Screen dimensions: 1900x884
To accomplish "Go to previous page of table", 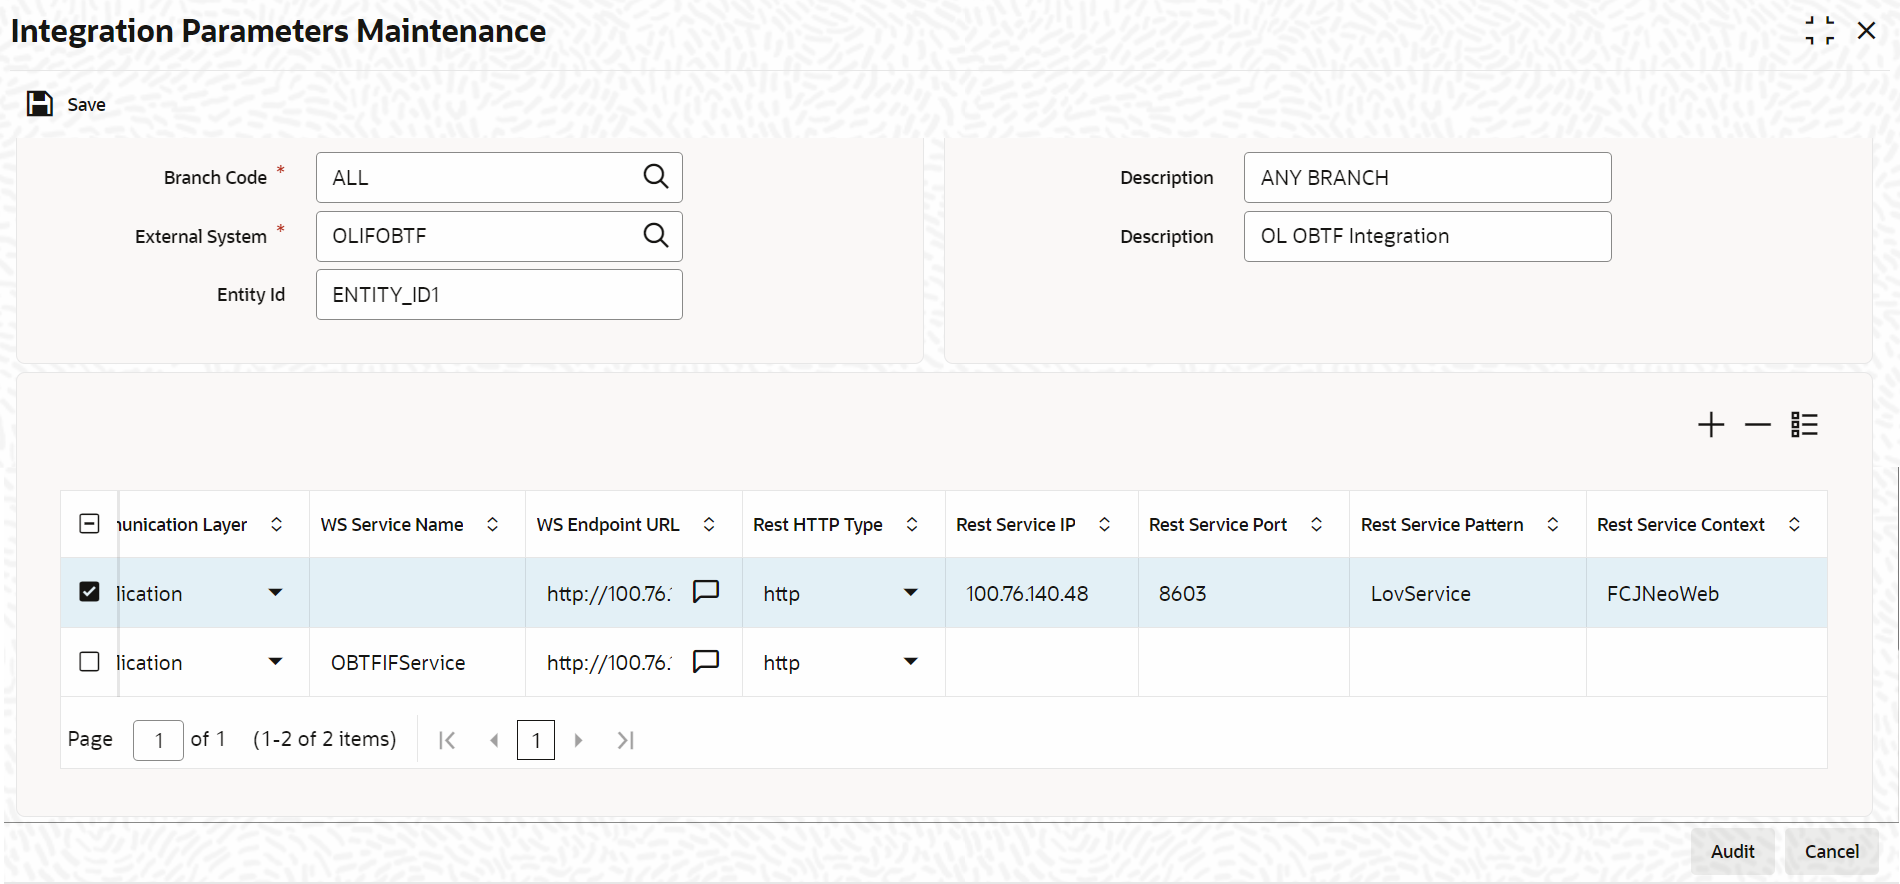I will (494, 740).
